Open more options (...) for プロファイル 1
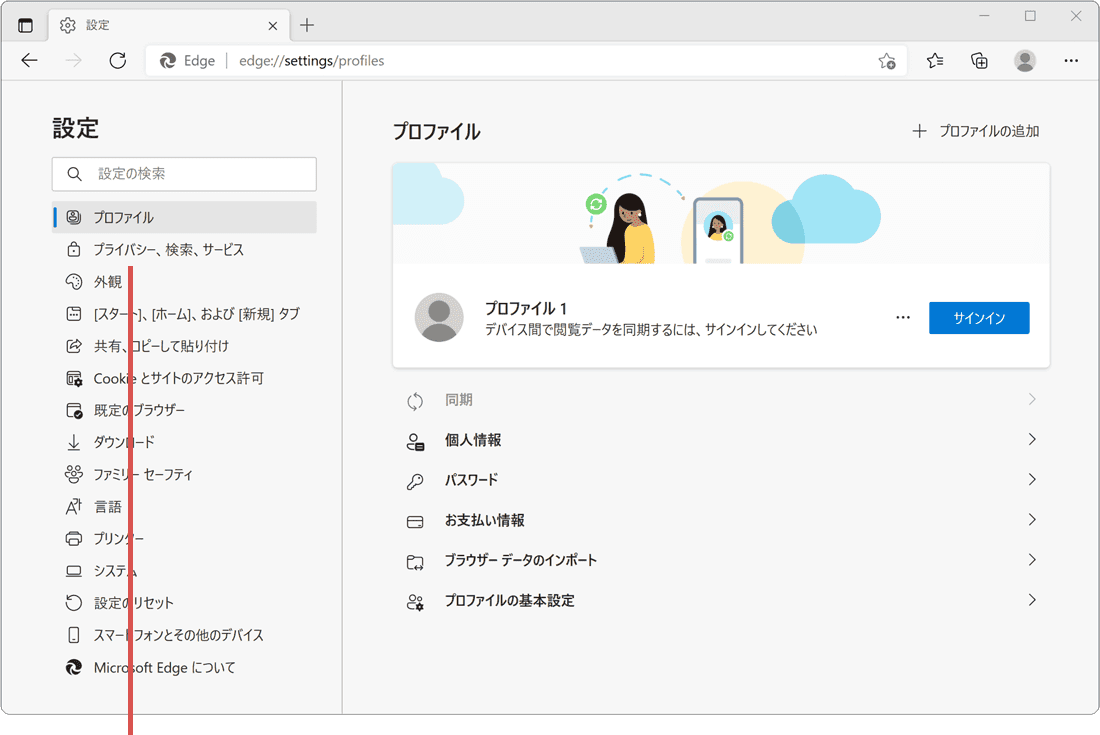Viewport: 1100px width, 735px height. click(903, 317)
